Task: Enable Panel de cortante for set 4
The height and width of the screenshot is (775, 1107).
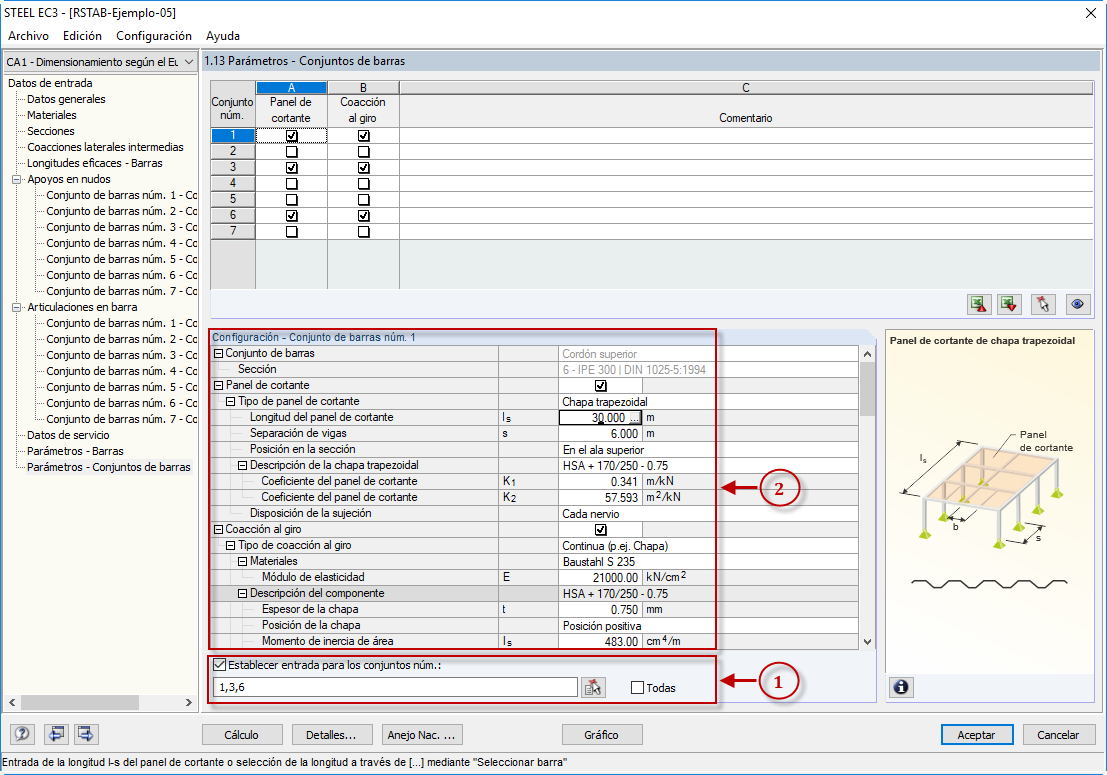Action: coord(292,184)
